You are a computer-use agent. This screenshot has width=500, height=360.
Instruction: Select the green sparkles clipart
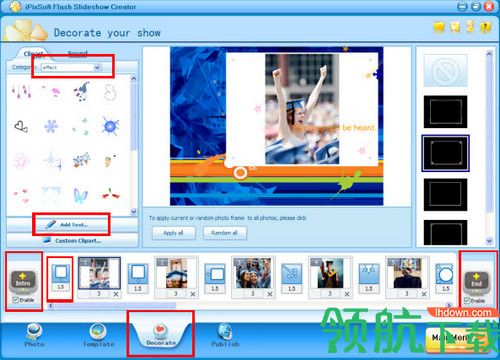pyautogui.click(x=81, y=127)
